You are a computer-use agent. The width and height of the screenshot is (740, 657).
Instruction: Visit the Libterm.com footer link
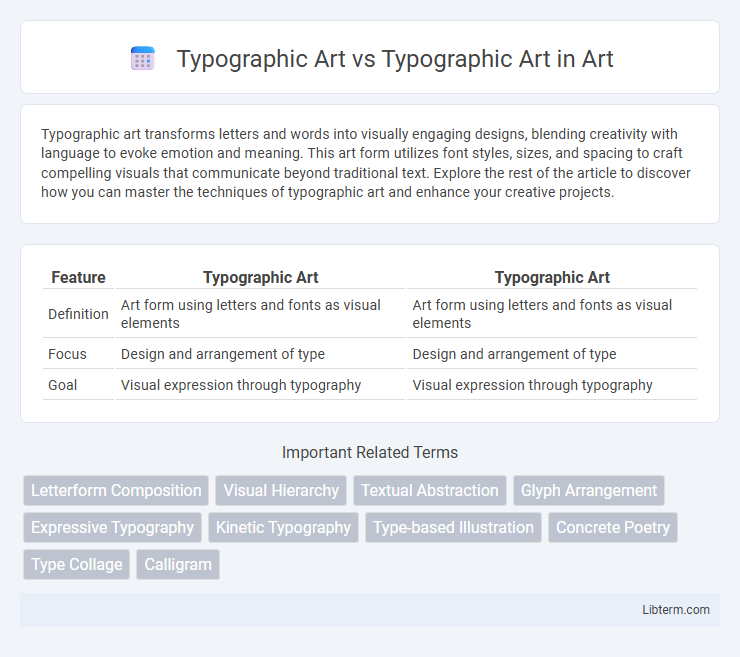(x=675, y=610)
